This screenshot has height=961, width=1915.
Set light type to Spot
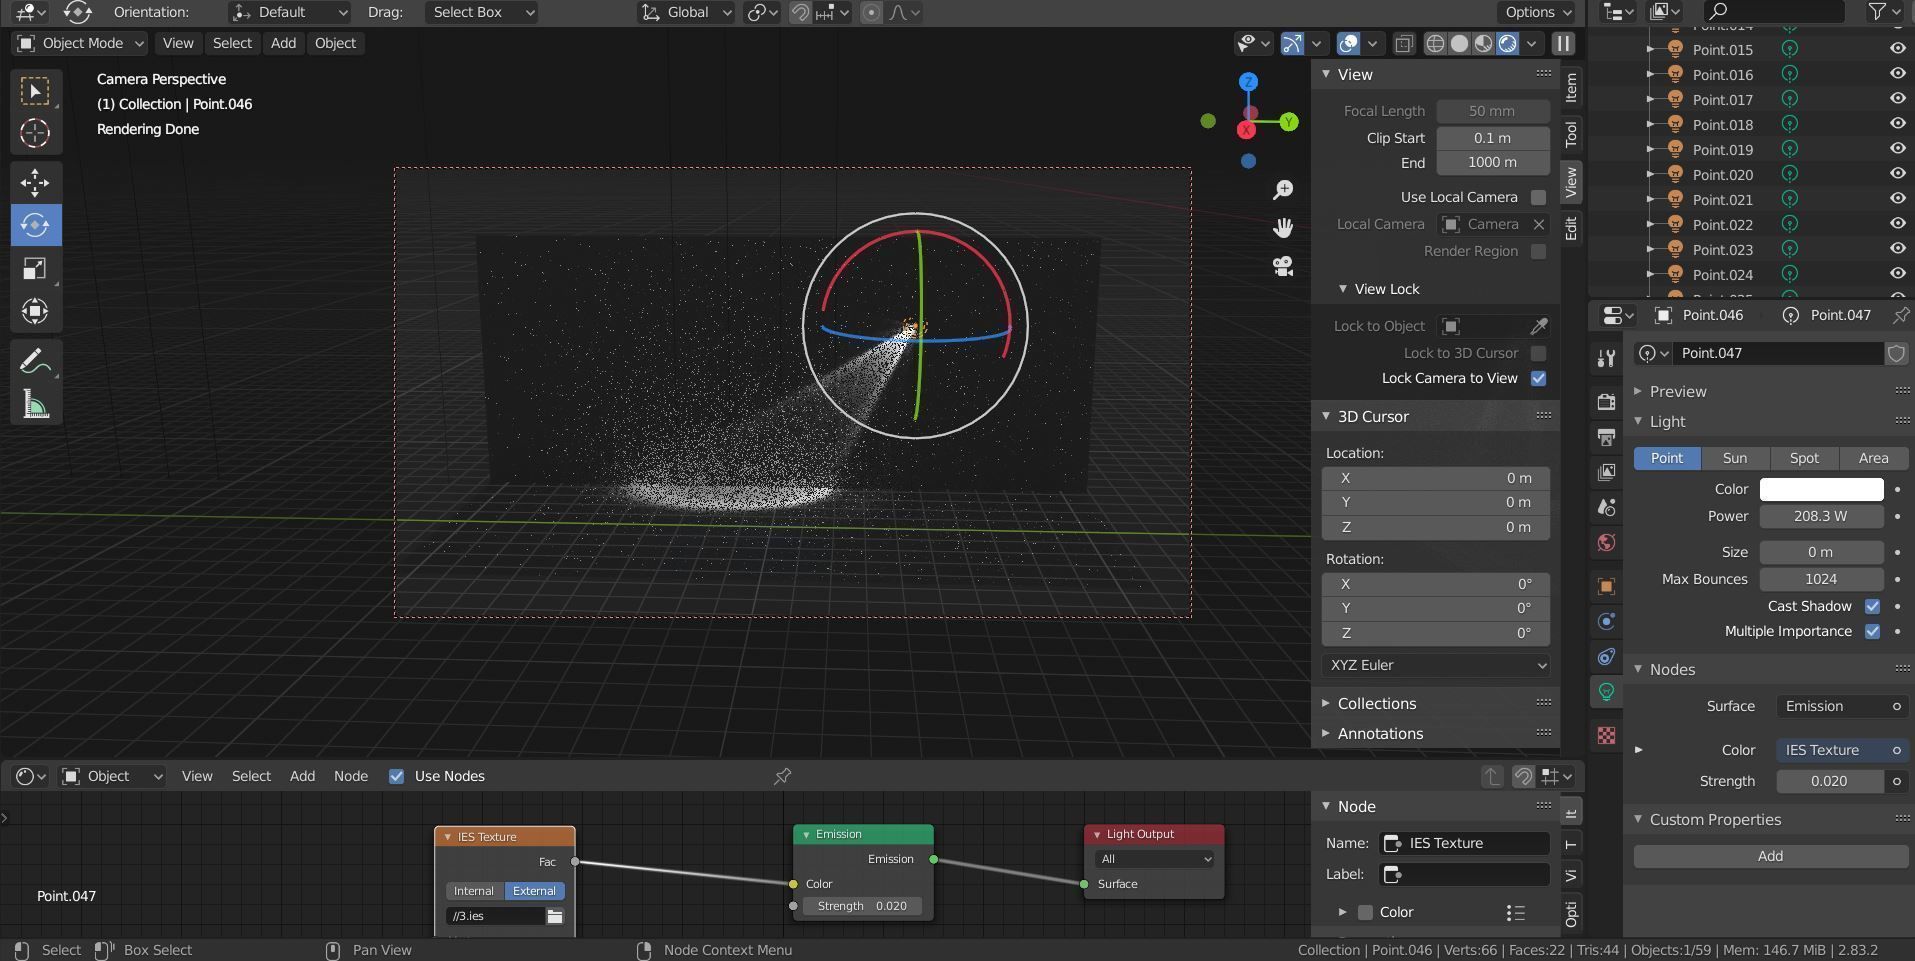click(x=1804, y=458)
